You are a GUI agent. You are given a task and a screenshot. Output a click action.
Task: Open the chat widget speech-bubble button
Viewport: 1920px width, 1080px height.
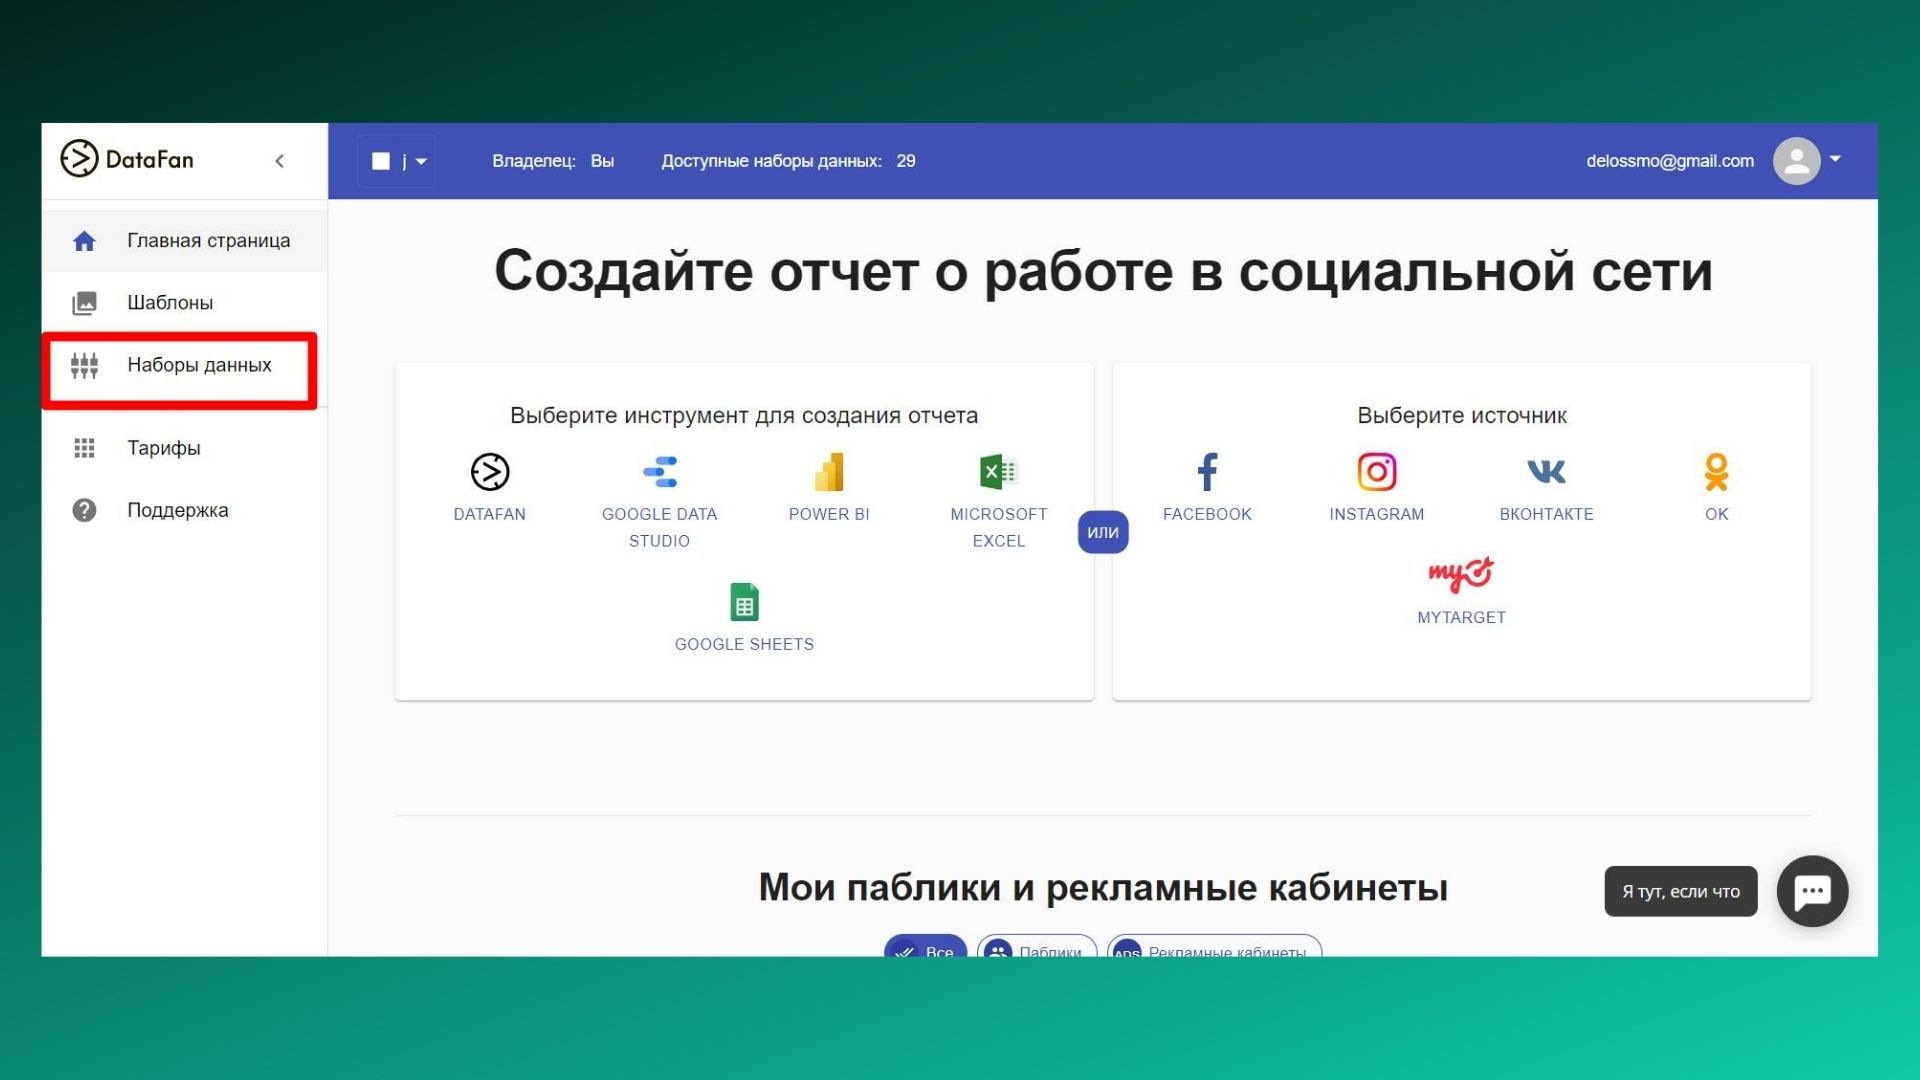tap(1812, 891)
